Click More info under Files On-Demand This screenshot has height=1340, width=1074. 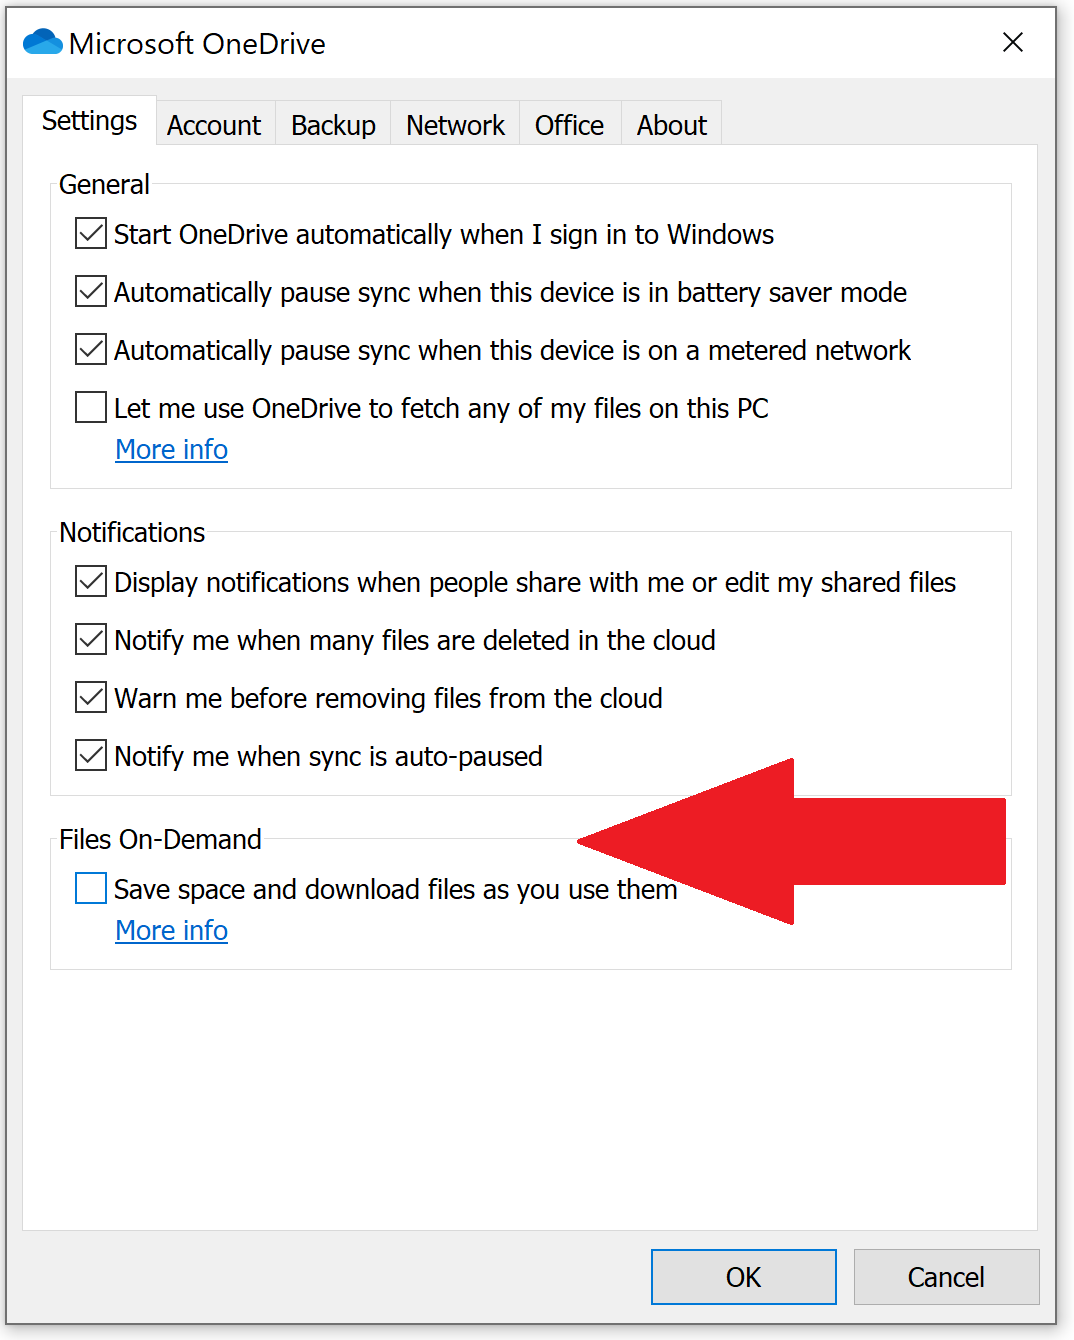click(x=171, y=930)
